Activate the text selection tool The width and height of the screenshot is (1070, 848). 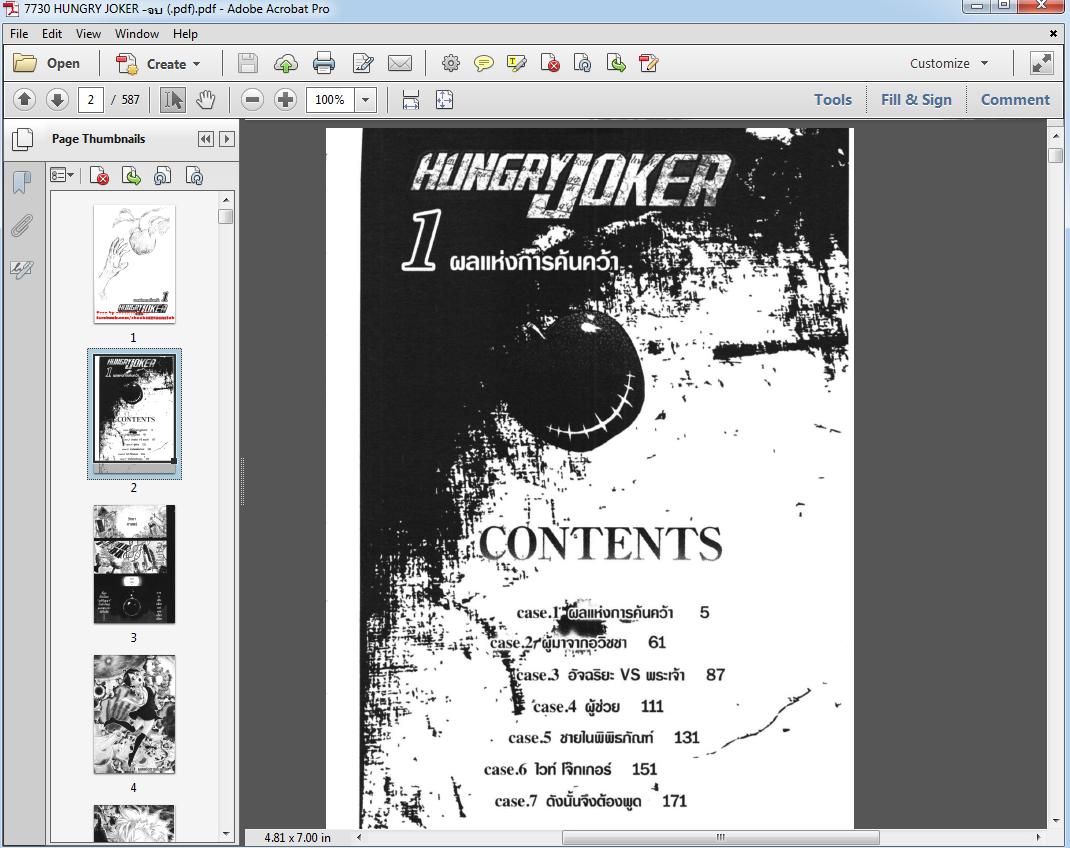pos(173,100)
